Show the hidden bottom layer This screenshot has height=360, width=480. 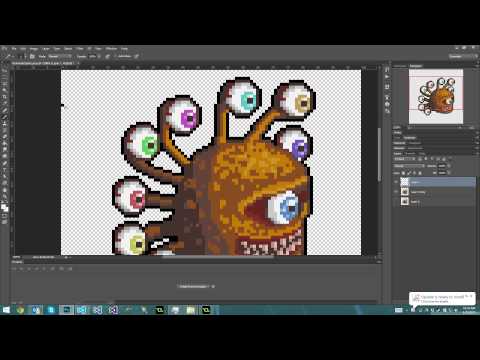point(396,201)
